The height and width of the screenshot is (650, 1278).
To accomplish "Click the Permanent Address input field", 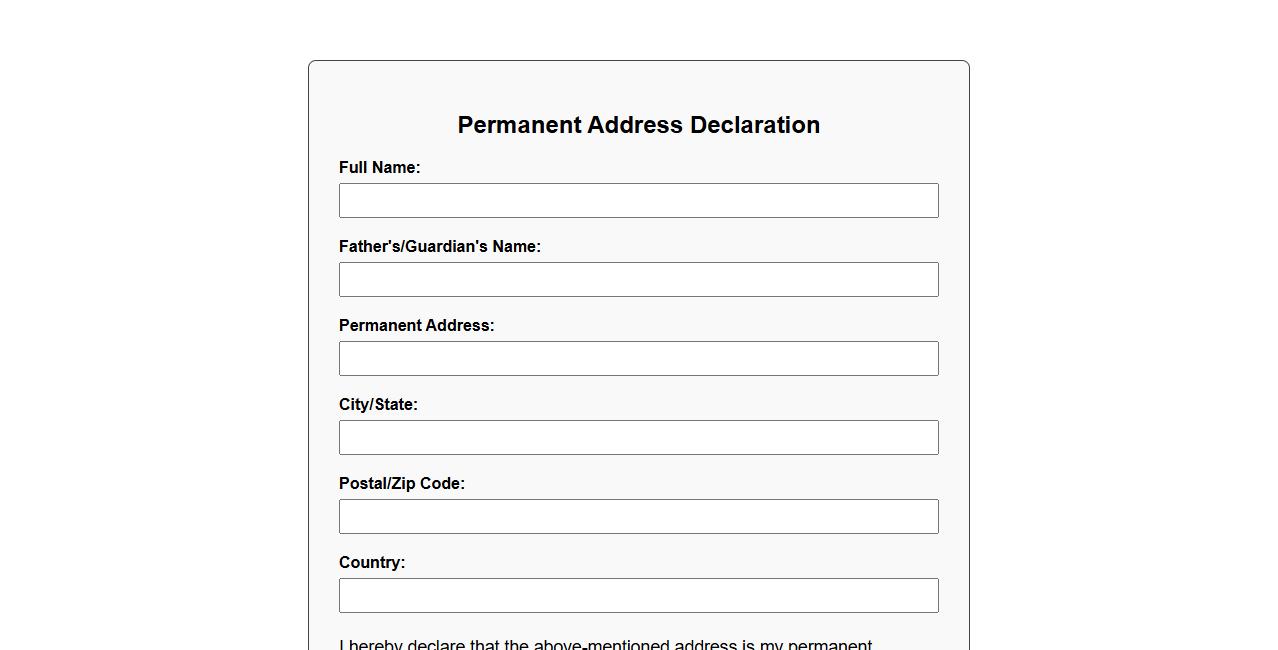I will (638, 358).
